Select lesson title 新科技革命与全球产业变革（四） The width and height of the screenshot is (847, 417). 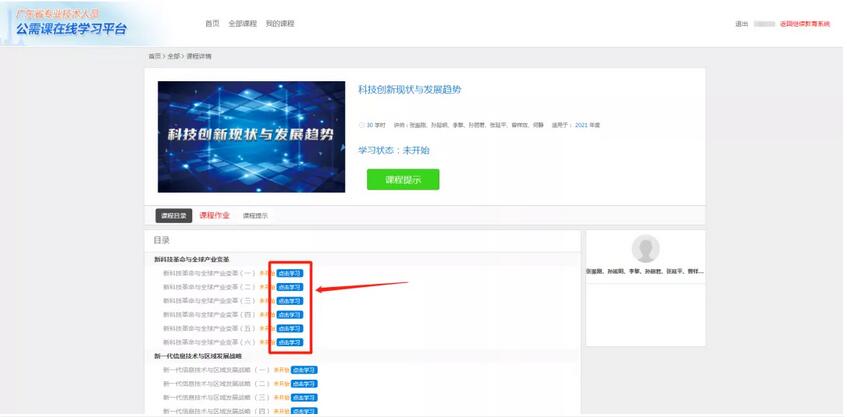[210, 315]
